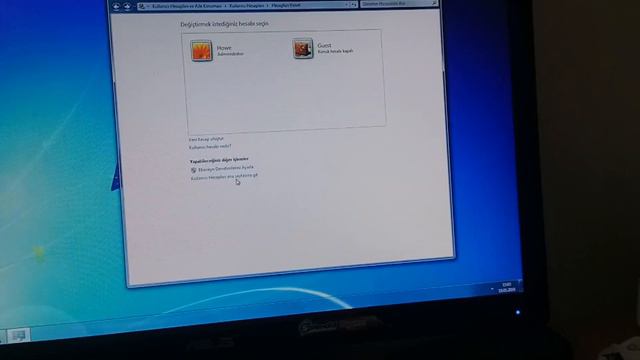
Task: Open the Howe account name
Action: (224, 48)
